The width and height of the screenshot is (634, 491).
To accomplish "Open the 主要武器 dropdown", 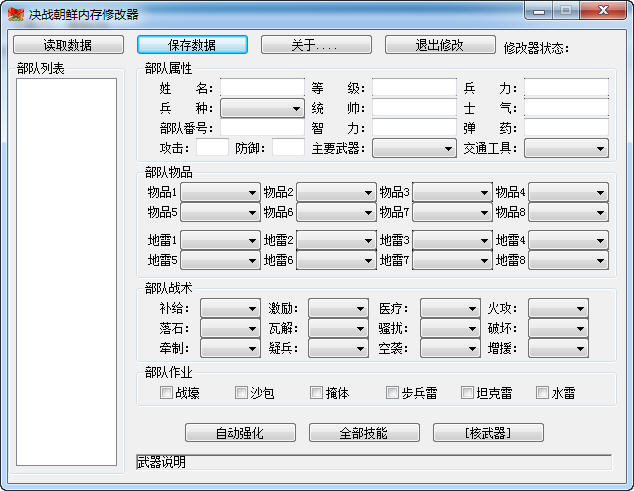I will point(414,148).
